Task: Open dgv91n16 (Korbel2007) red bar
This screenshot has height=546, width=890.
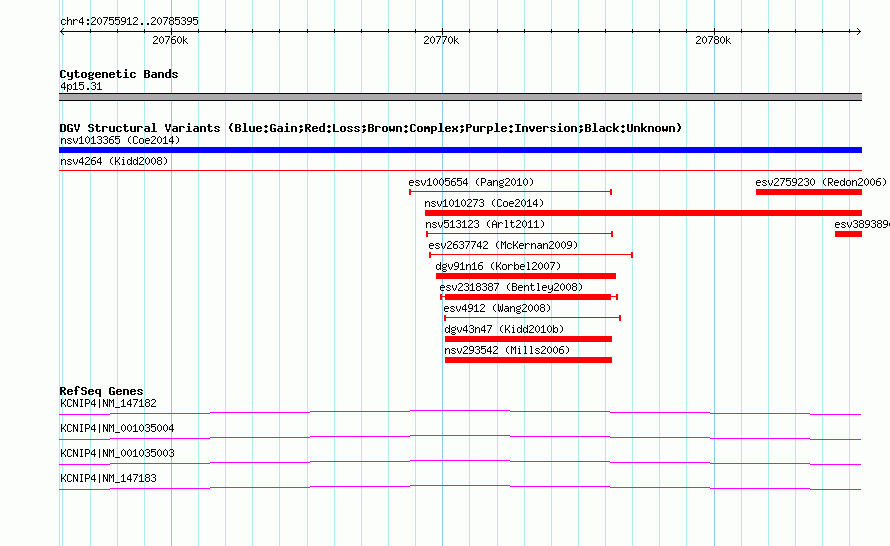Action: click(x=526, y=276)
